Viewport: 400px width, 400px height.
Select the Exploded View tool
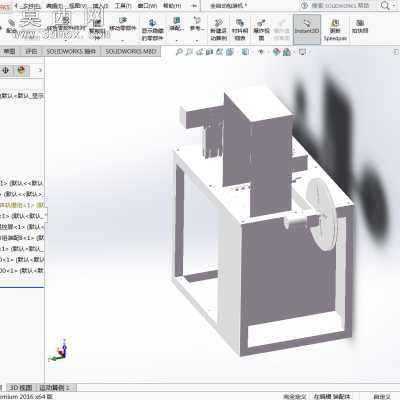click(x=262, y=29)
